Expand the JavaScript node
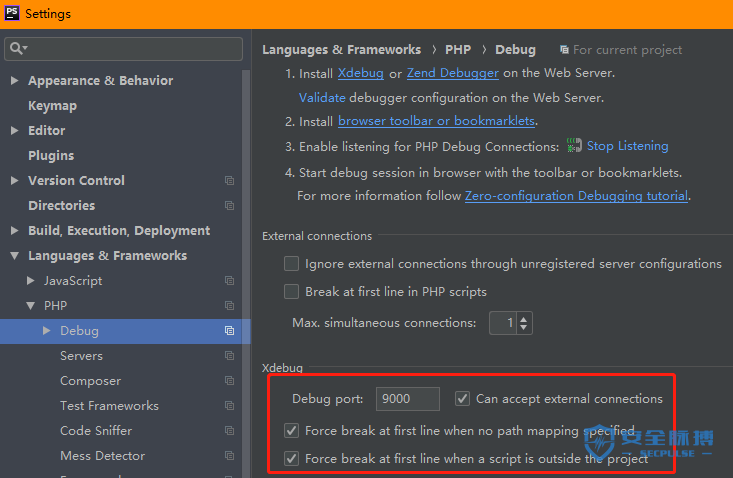This screenshot has height=478, width=733. pyautogui.click(x=30, y=280)
